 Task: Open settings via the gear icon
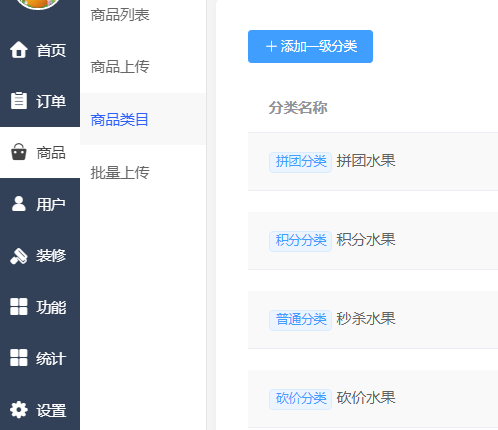[19, 410]
